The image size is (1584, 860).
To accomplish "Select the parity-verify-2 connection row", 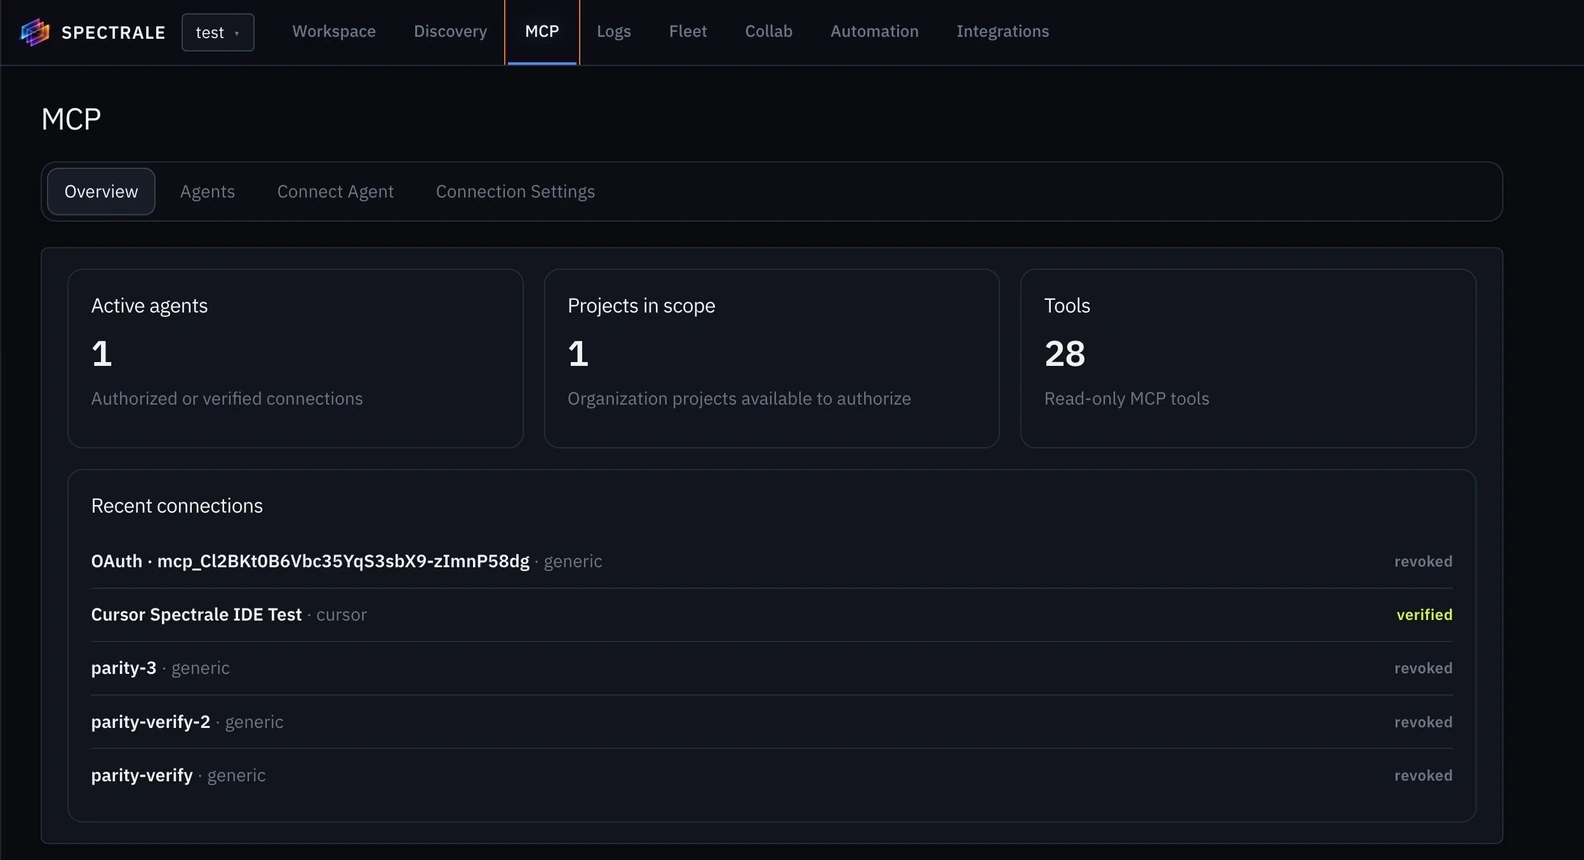I will pos(771,722).
